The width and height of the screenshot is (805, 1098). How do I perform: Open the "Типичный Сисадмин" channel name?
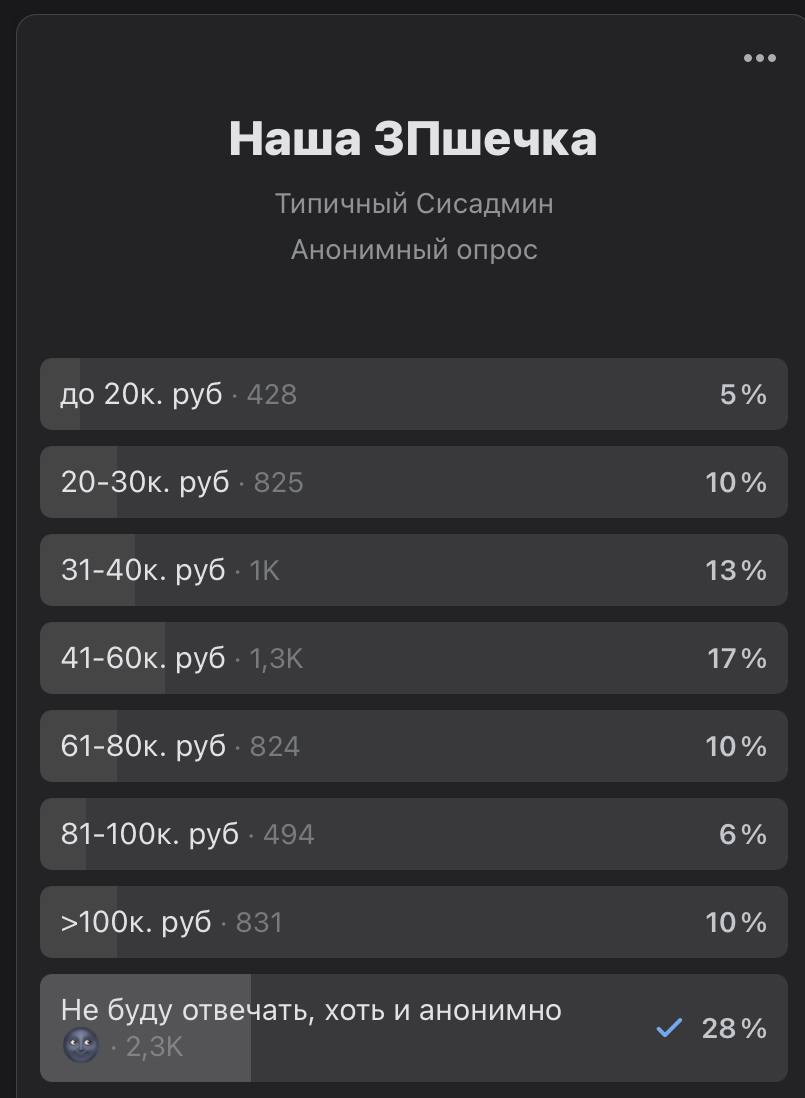click(414, 204)
